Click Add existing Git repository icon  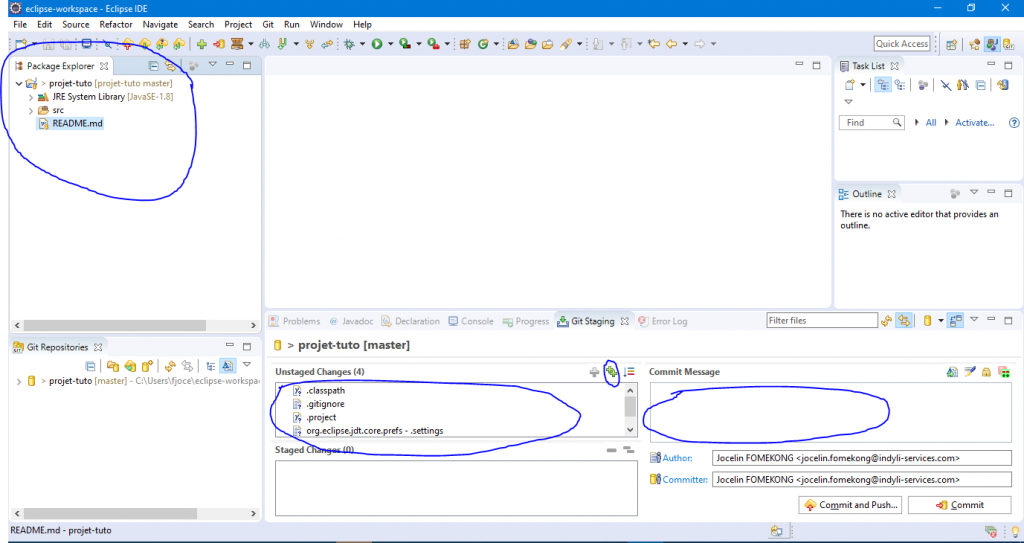pyautogui.click(x=112, y=366)
